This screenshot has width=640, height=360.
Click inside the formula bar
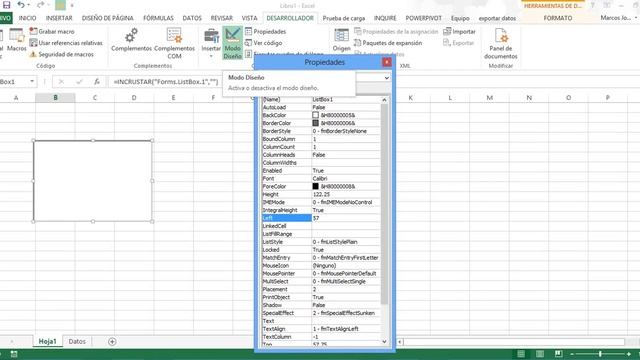pyautogui.click(x=166, y=82)
